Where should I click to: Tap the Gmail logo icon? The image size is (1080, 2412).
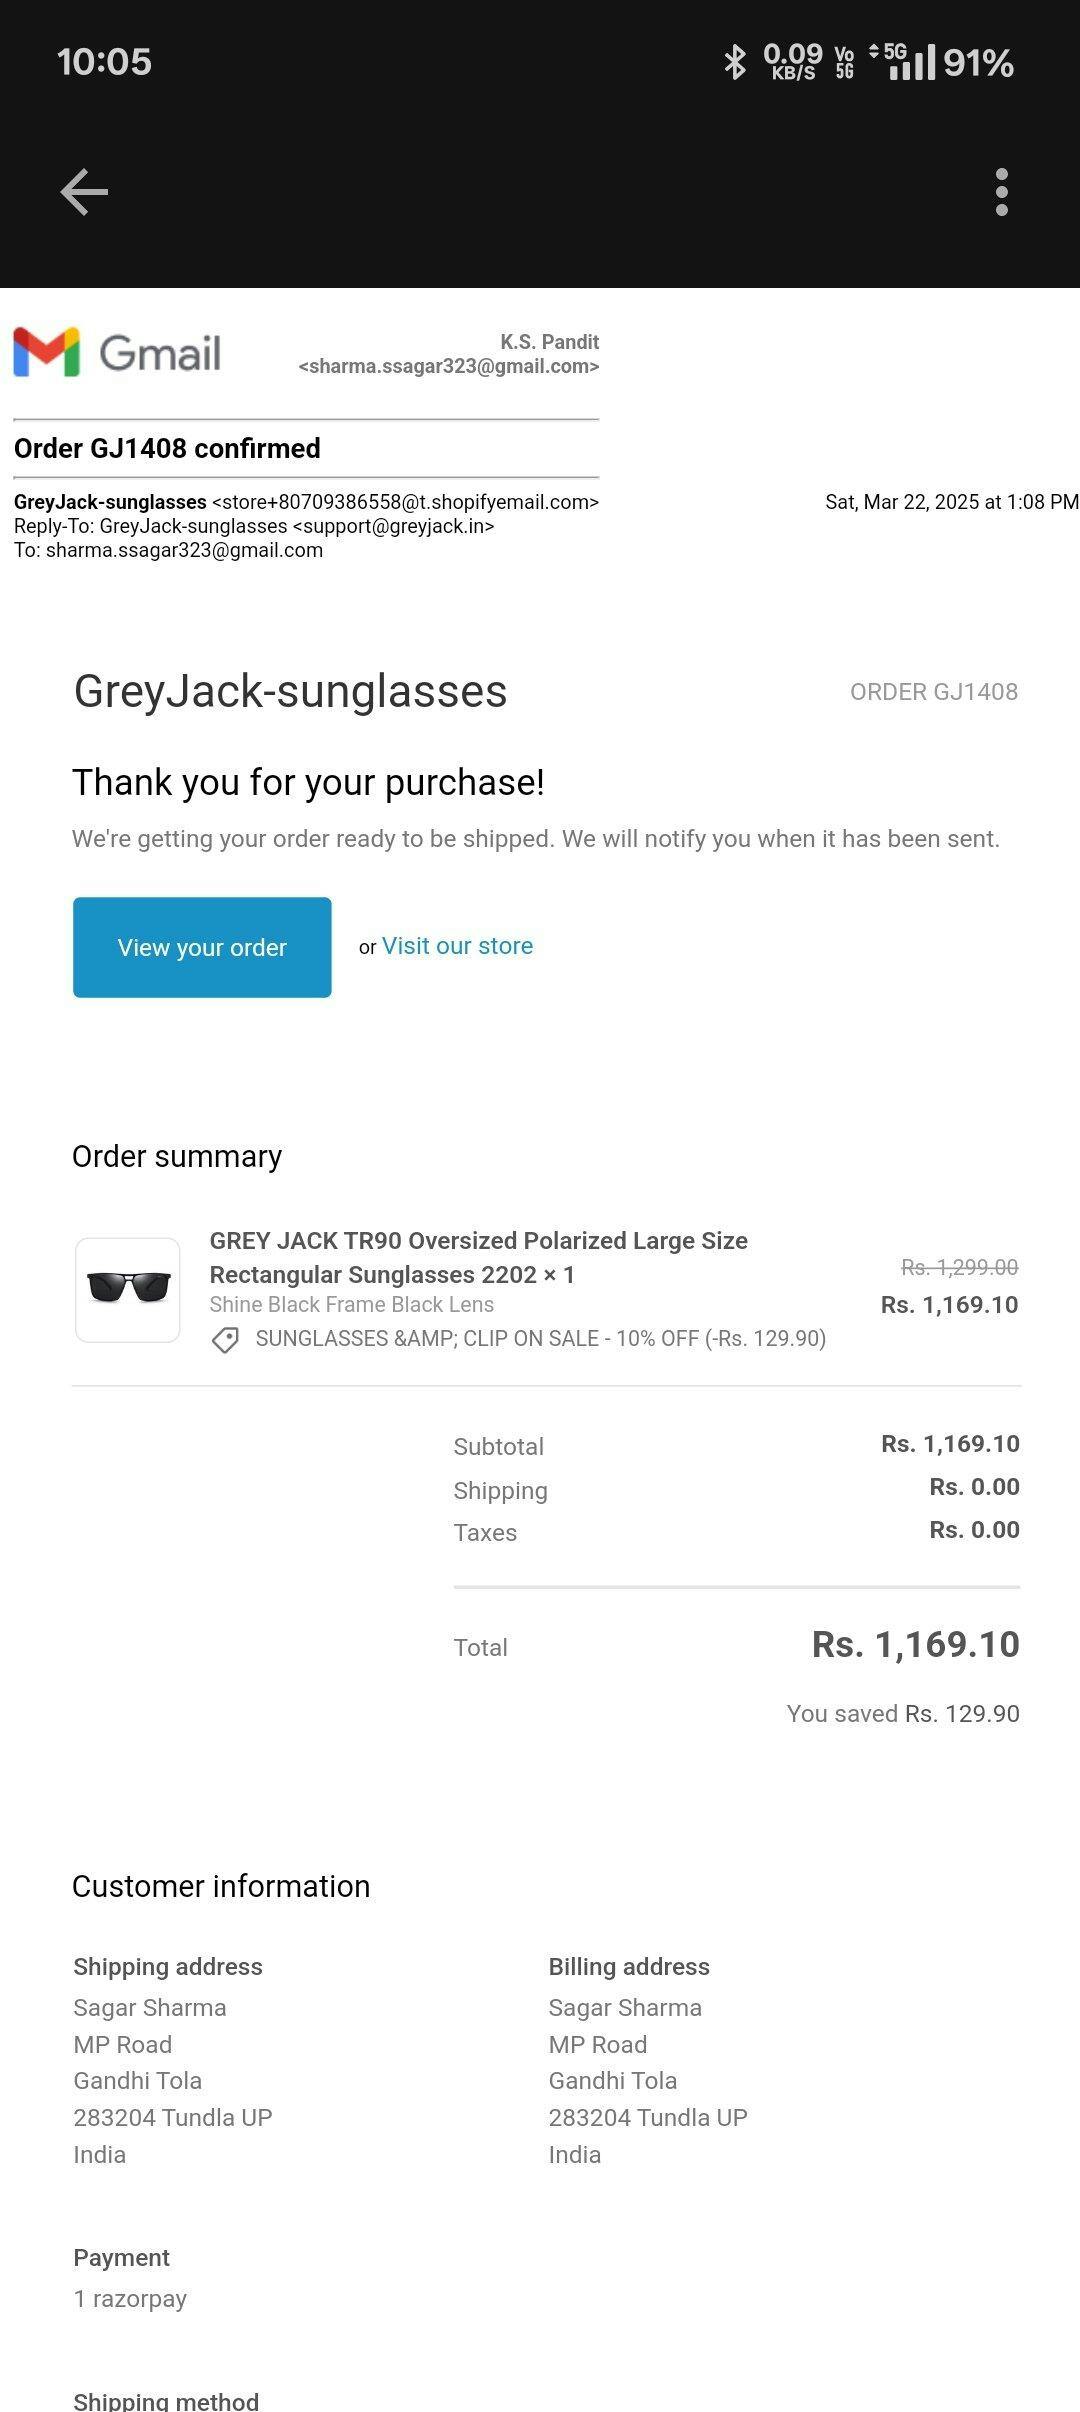[x=47, y=352]
